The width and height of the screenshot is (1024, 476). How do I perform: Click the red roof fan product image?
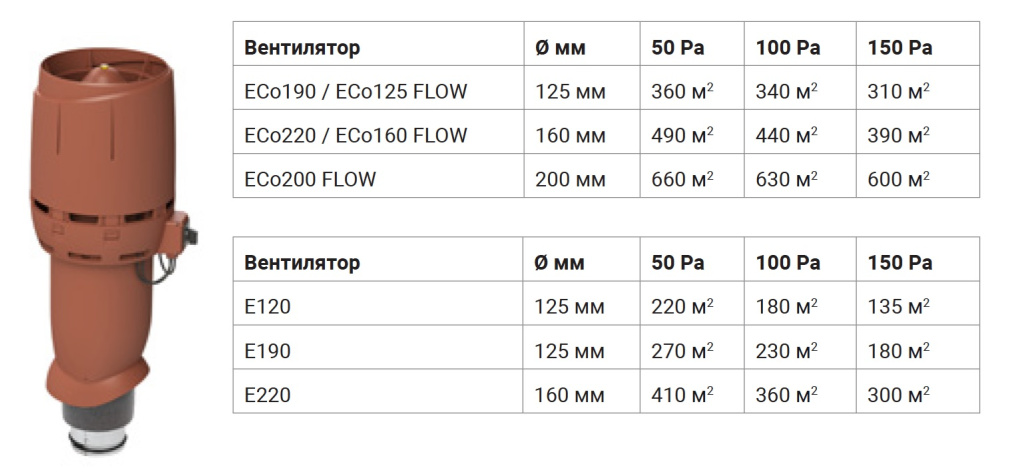[x=112, y=251]
